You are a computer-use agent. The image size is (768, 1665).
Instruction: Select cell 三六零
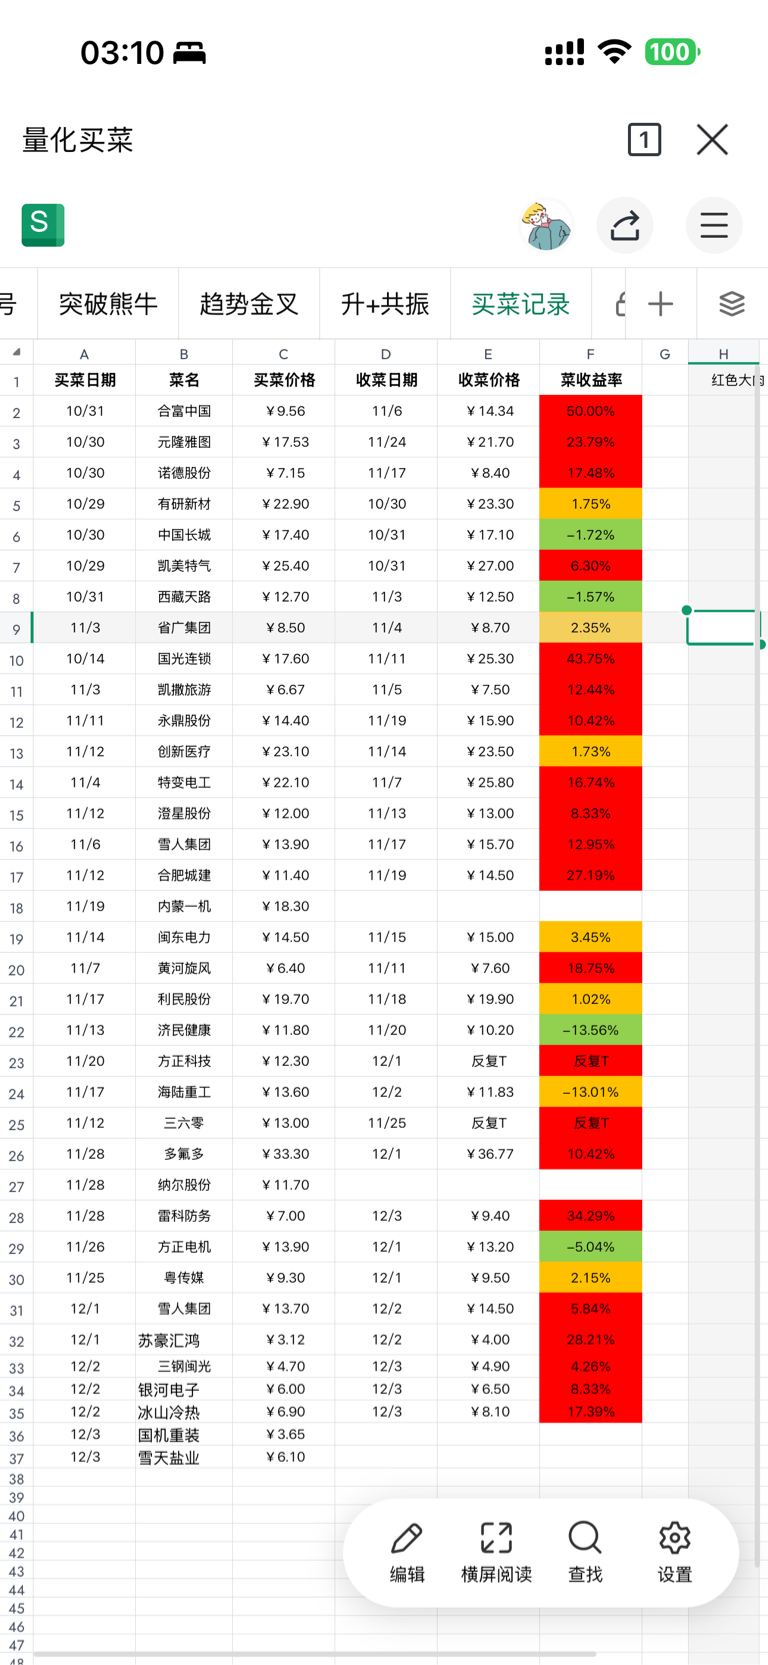click(184, 1123)
